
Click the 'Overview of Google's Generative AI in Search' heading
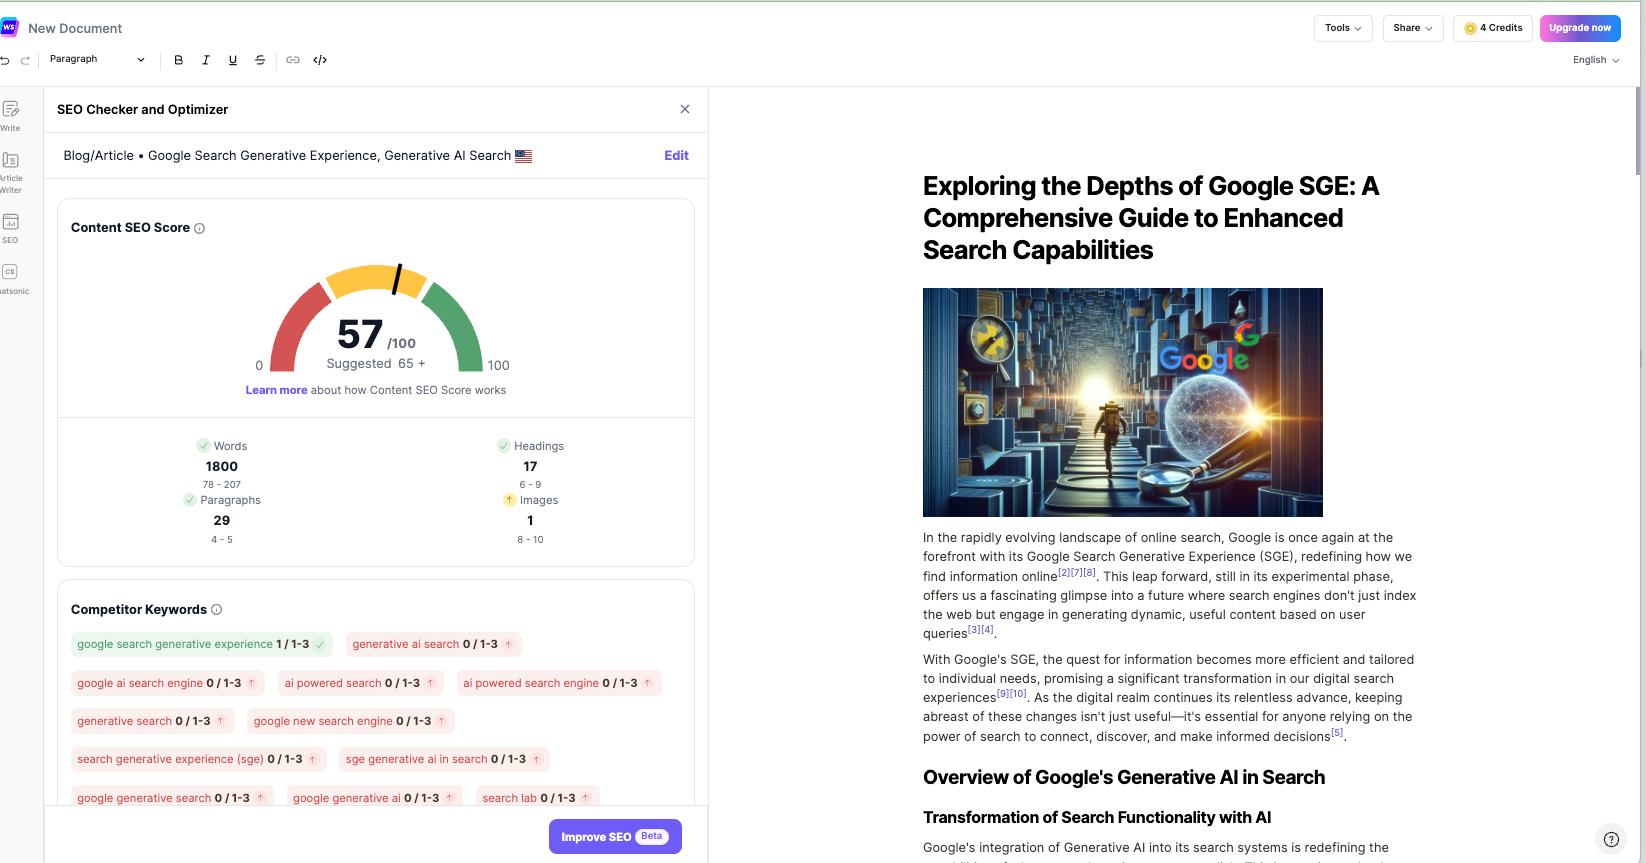coord(1124,777)
